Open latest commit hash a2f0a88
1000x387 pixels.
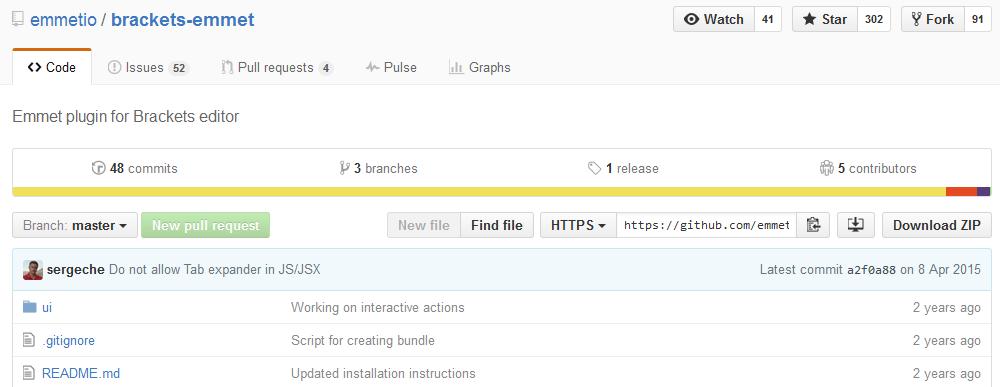pyautogui.click(x=872, y=270)
